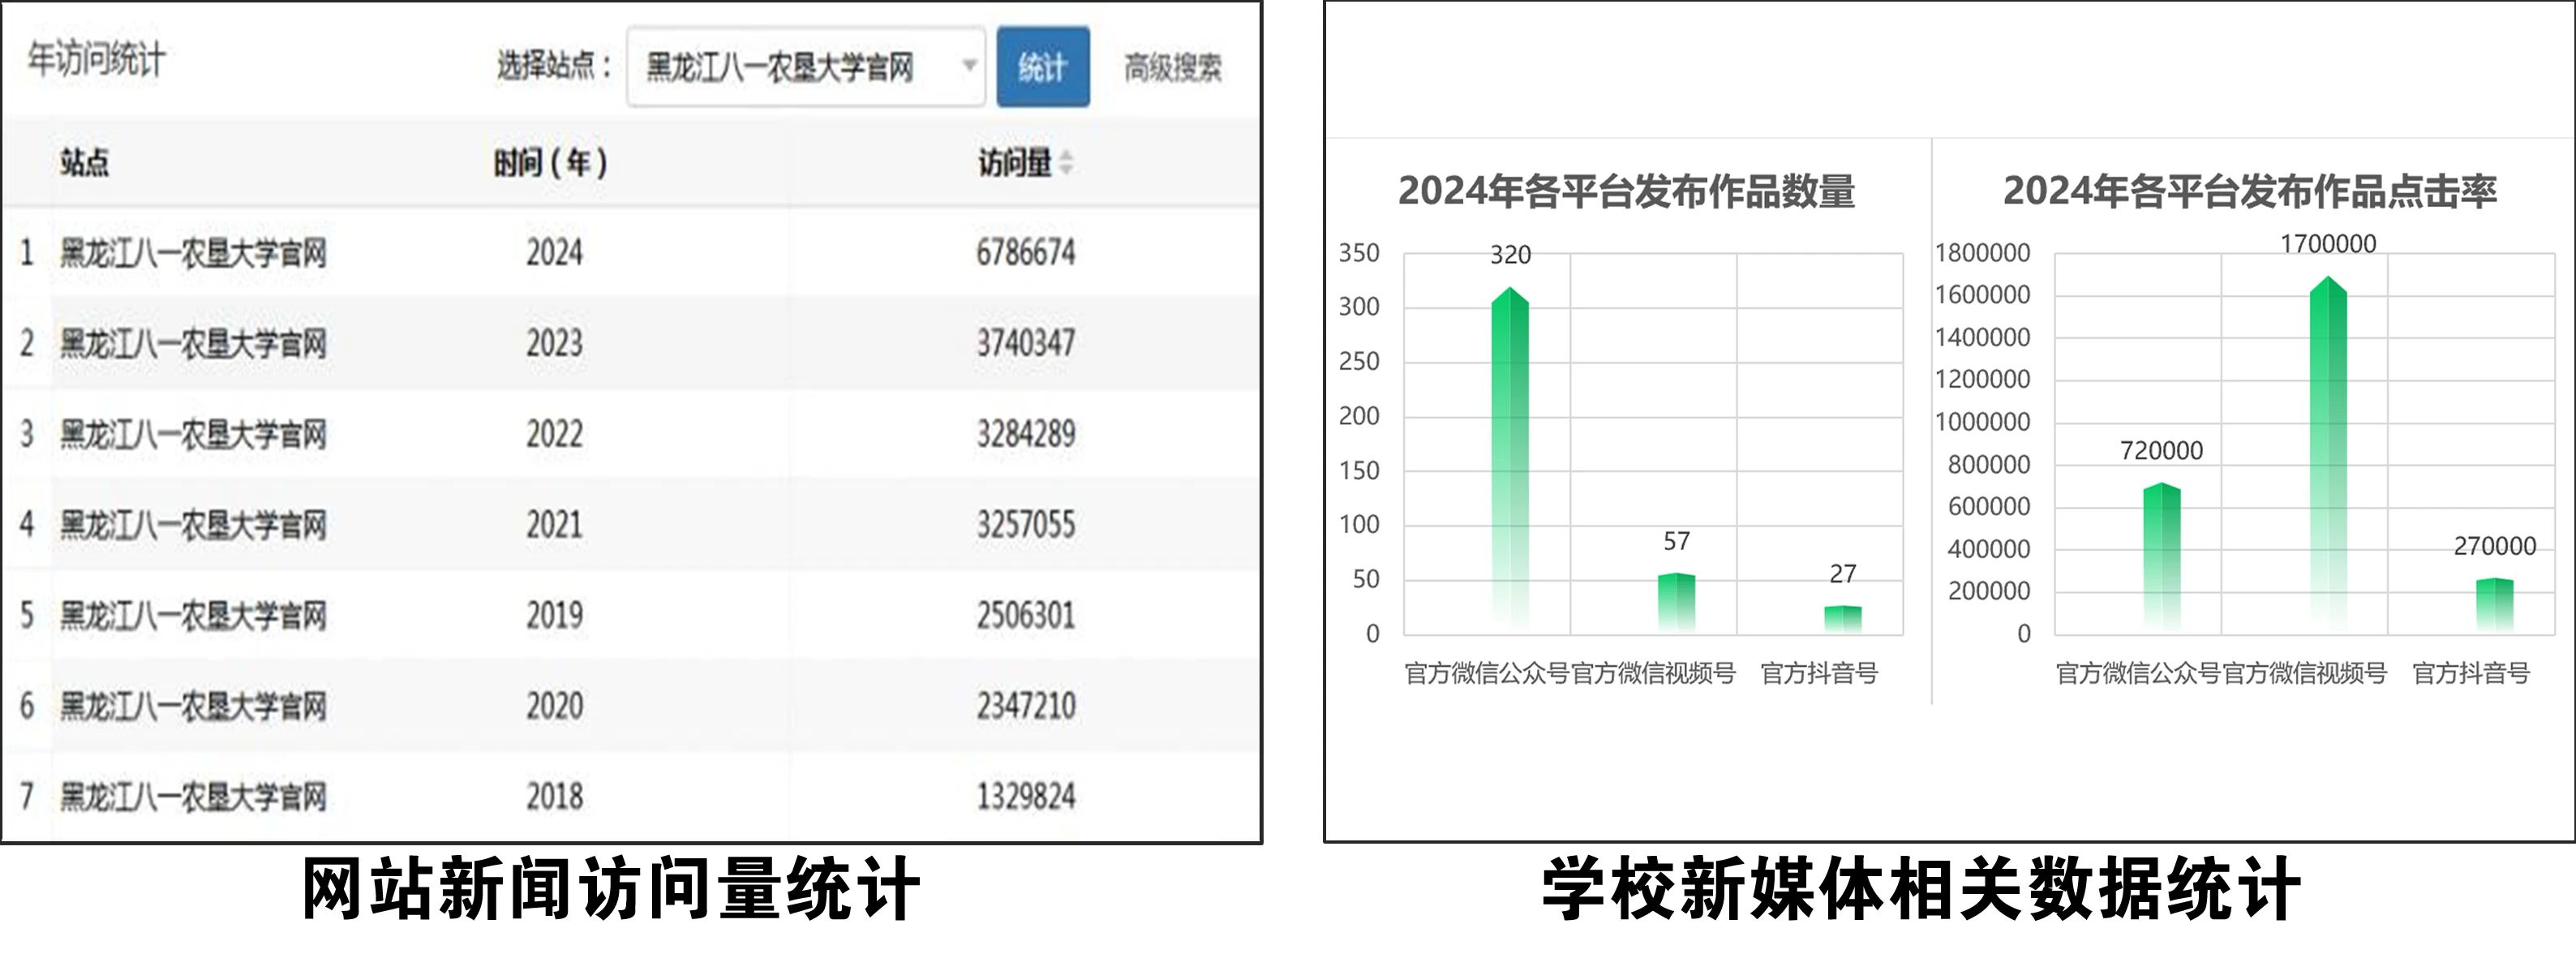This screenshot has width=2576, height=954.
Task: Click the 站点 column header
Action: point(84,162)
